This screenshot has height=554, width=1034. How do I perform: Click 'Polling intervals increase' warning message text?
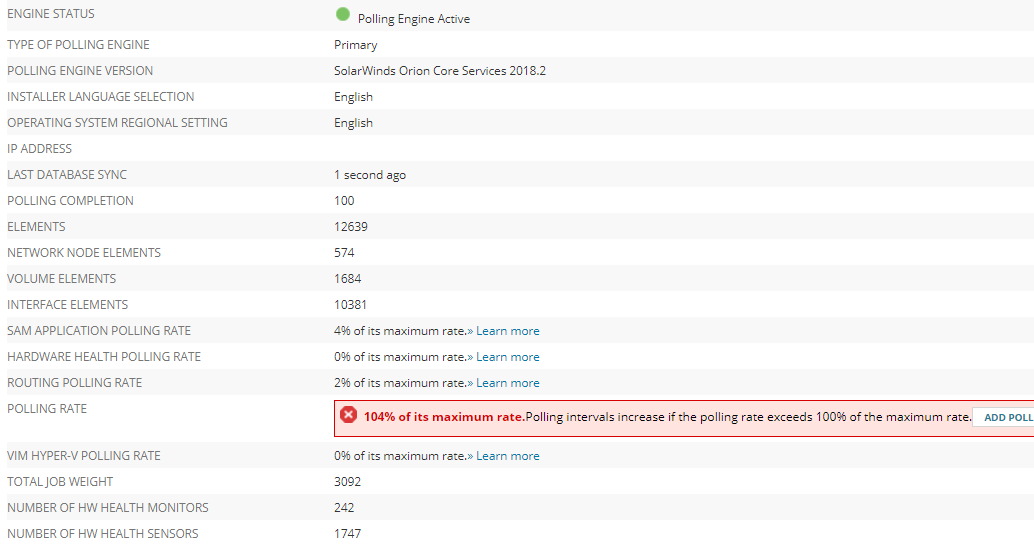pyautogui.click(x=748, y=417)
